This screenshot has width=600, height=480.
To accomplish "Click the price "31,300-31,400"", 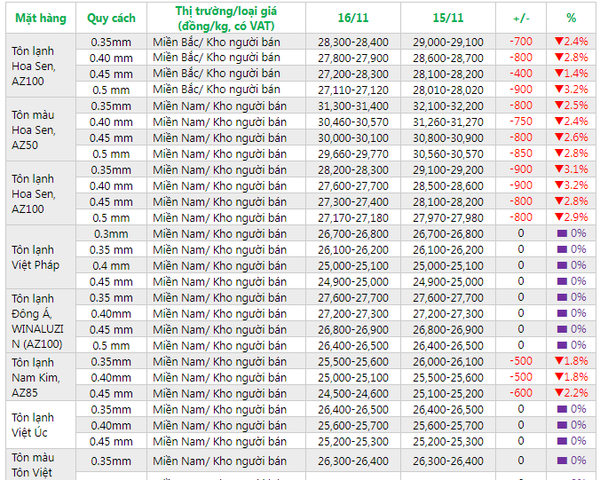I will tap(353, 106).
